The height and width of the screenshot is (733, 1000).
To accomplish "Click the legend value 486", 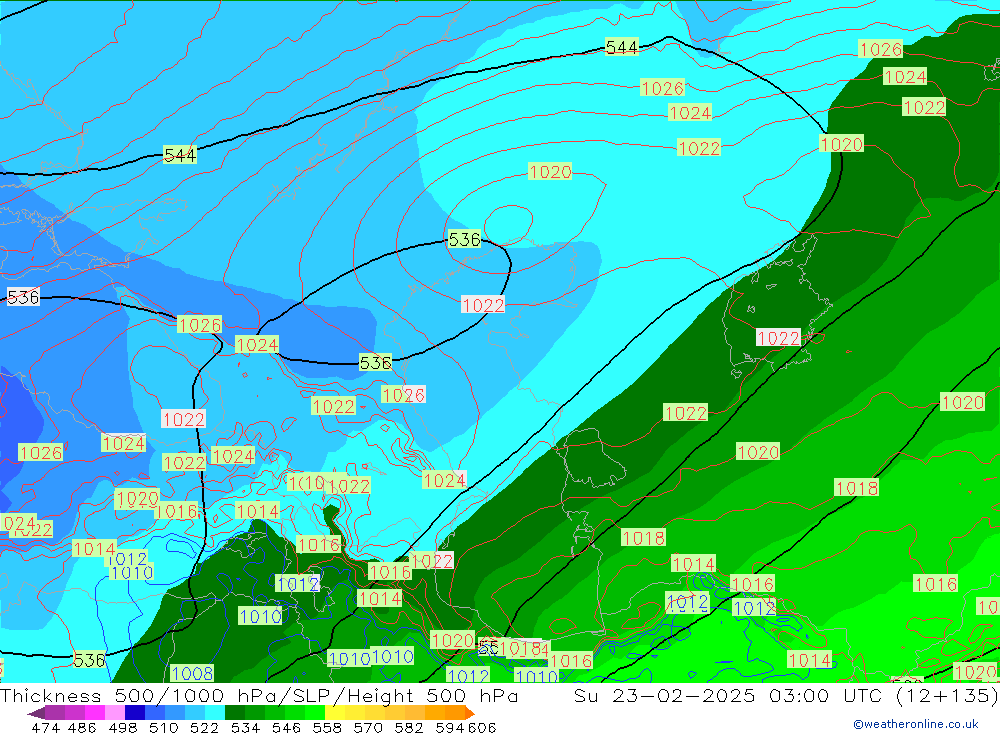I will point(82,728).
